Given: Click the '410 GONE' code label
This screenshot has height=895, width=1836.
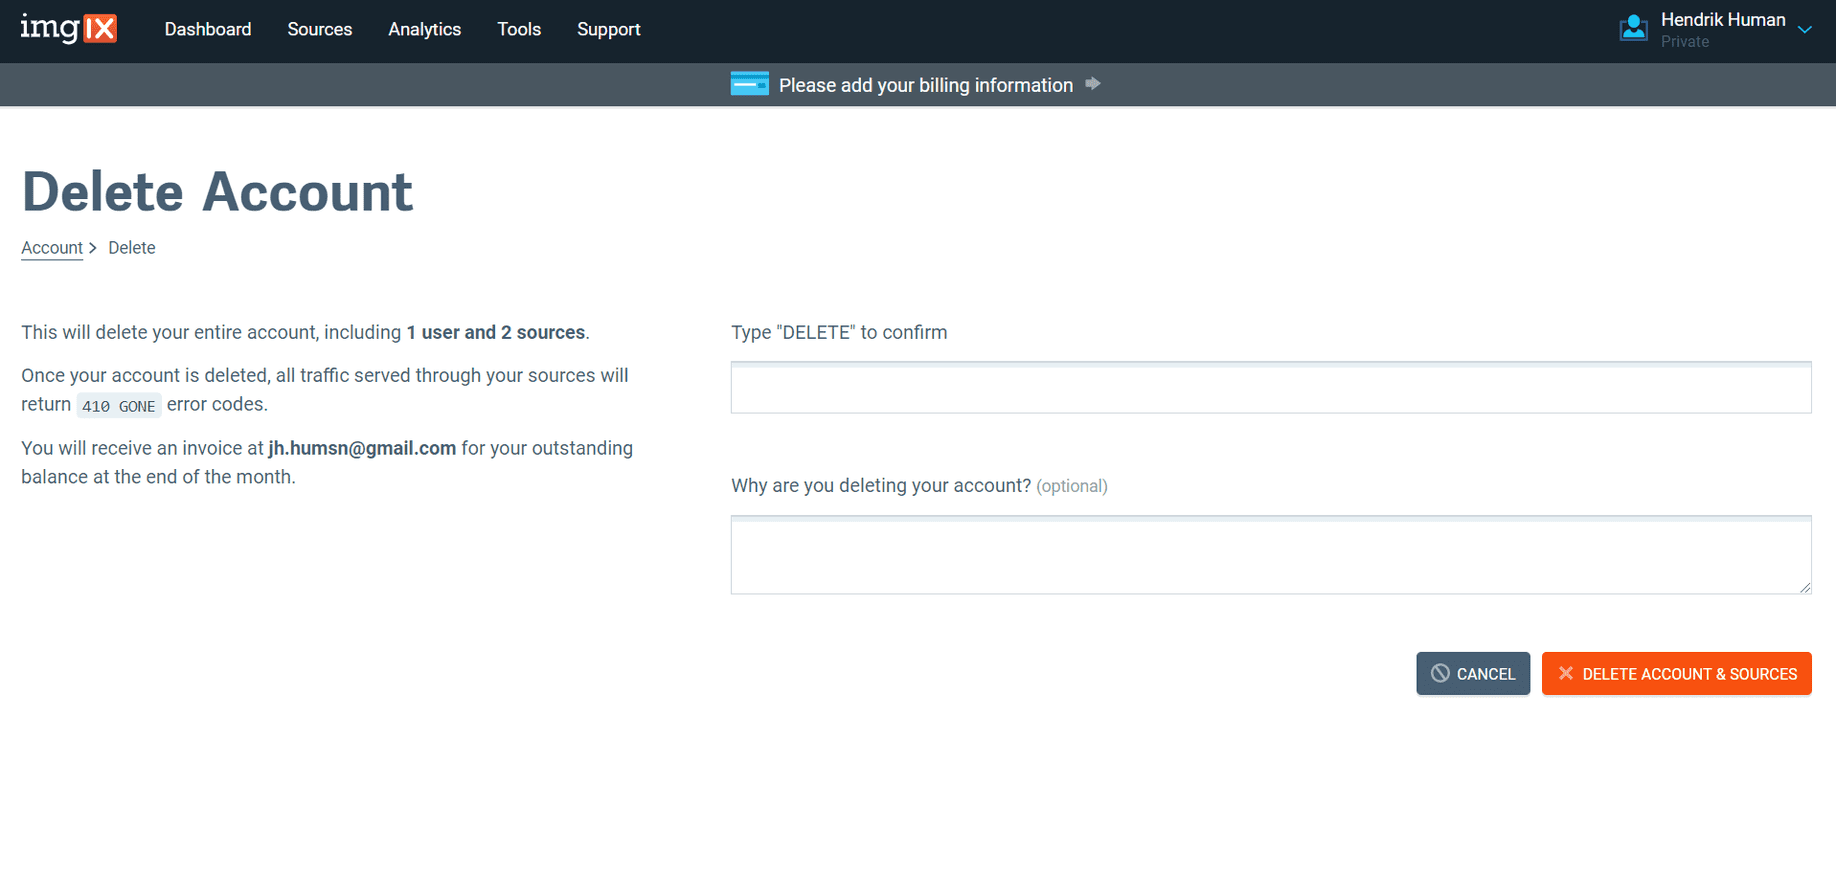Looking at the screenshot, I should tap(119, 406).
